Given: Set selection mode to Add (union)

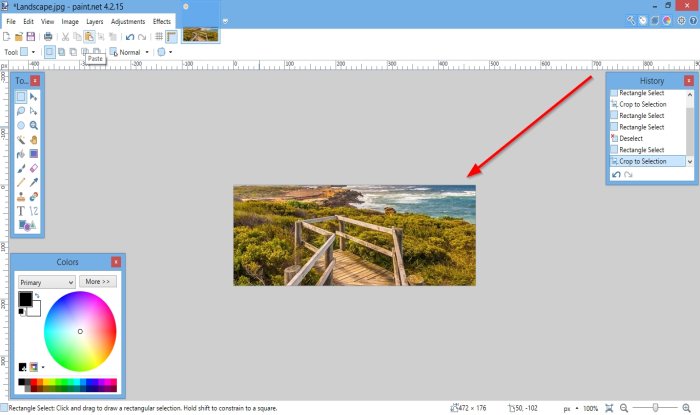Looking at the screenshot, I should (62, 52).
